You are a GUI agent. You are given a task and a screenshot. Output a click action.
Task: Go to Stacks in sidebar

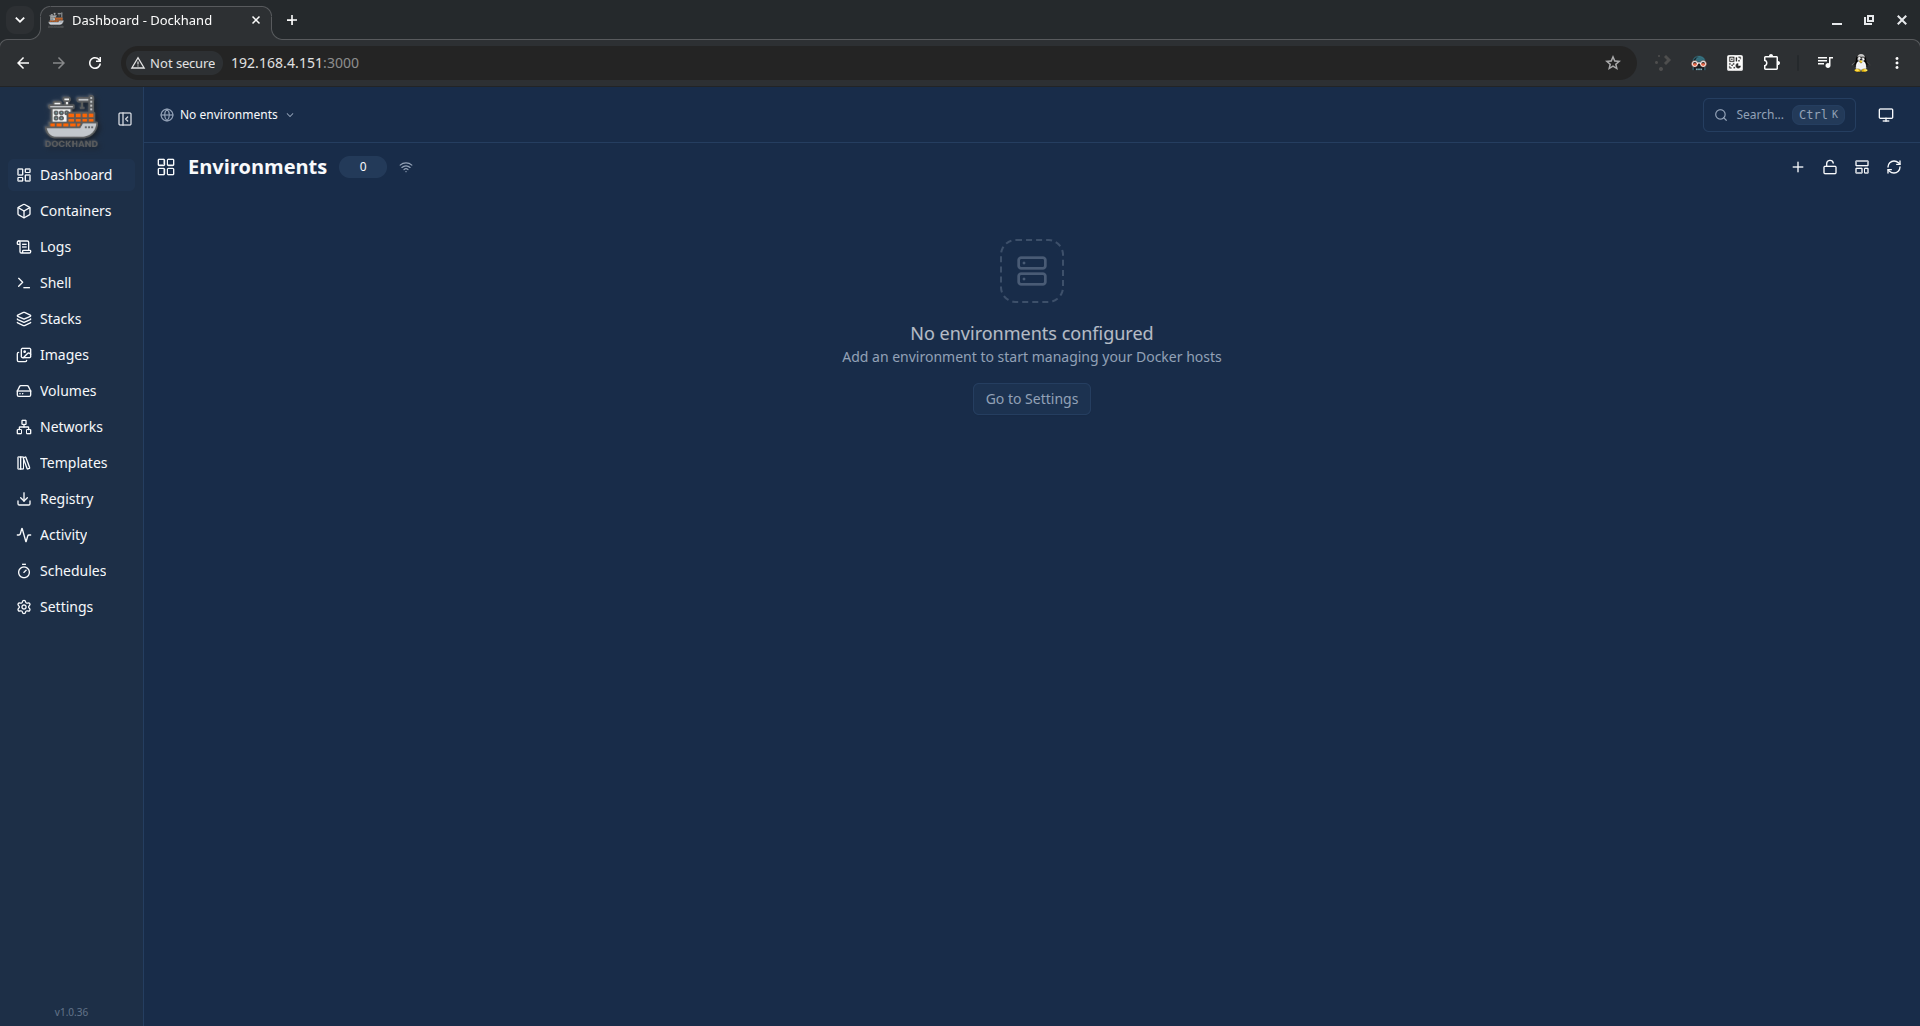[71, 319]
